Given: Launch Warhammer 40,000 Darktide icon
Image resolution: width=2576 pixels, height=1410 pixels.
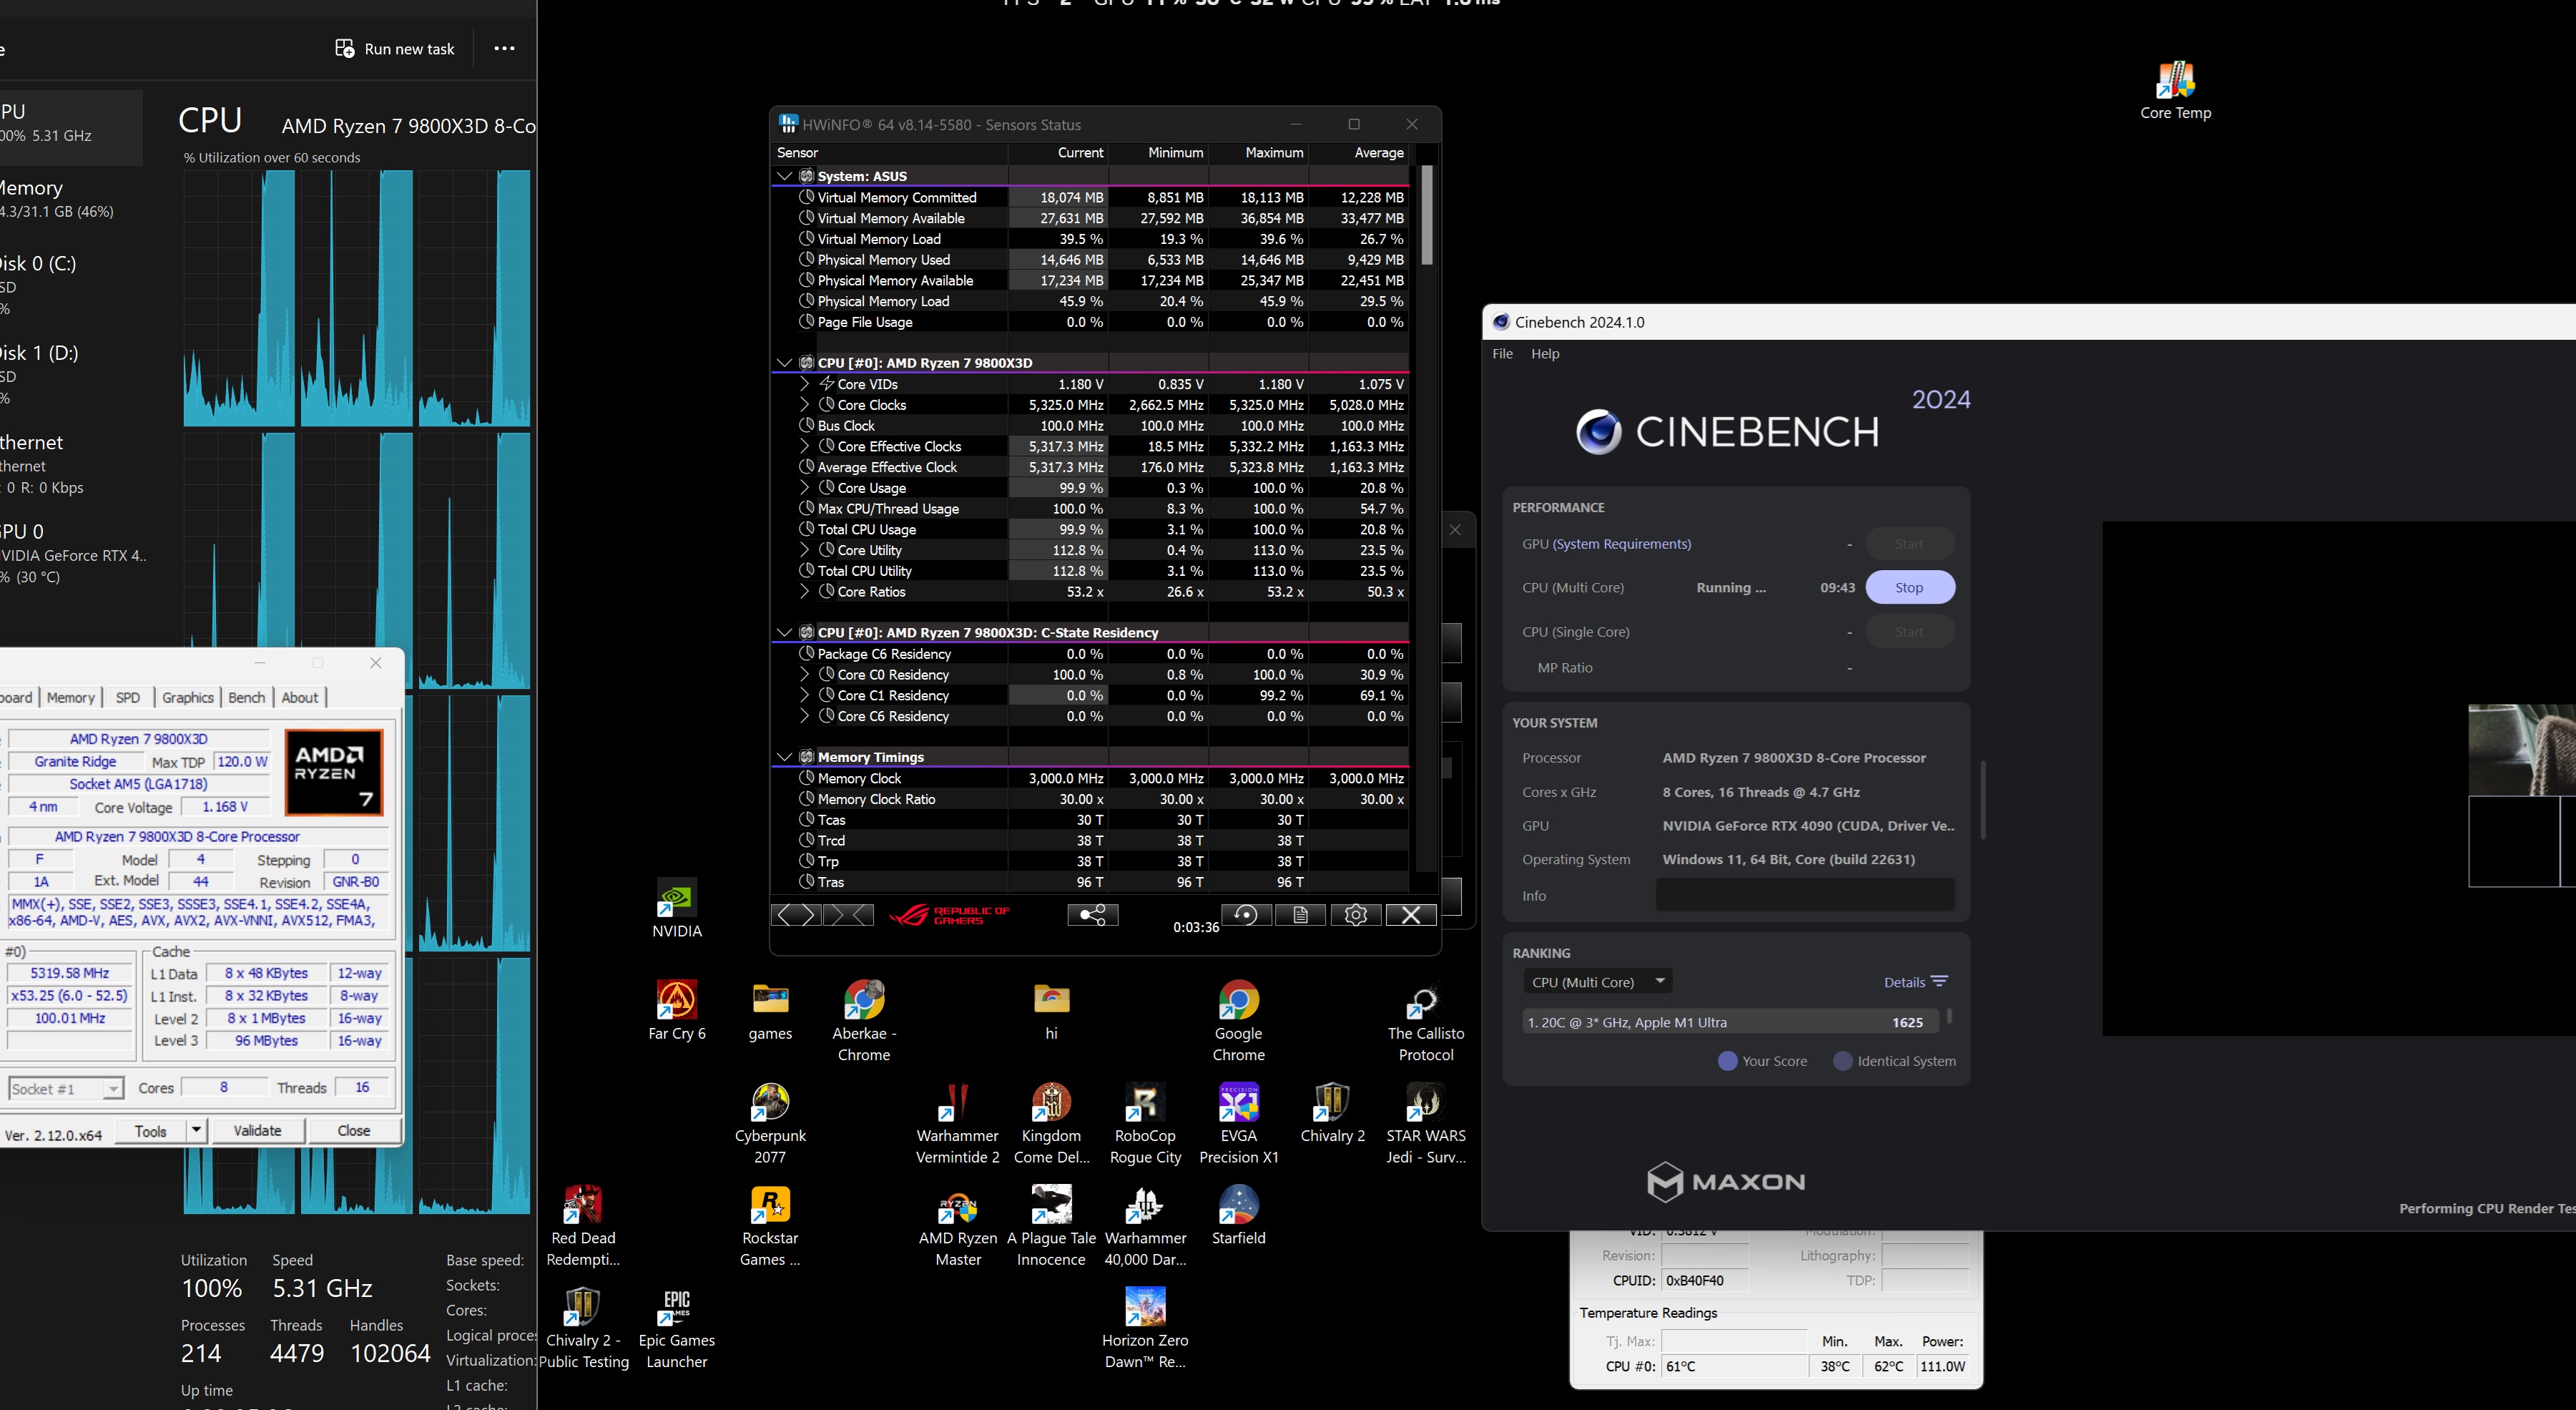Looking at the screenshot, I should [x=1145, y=1226].
